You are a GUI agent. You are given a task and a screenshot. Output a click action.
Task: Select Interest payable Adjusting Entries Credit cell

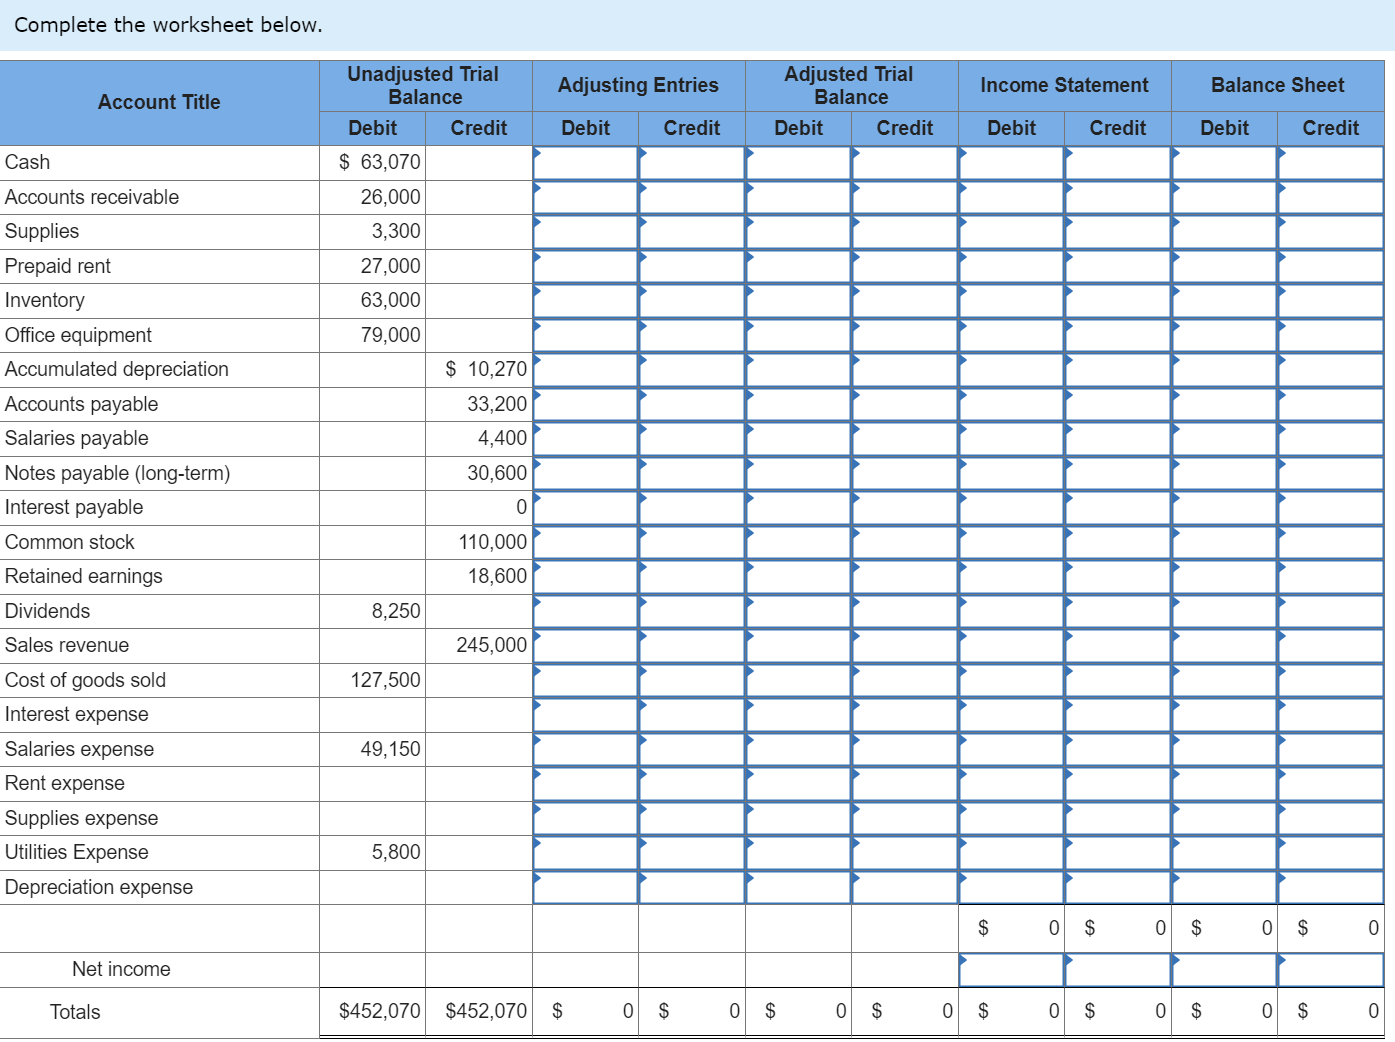[692, 508]
